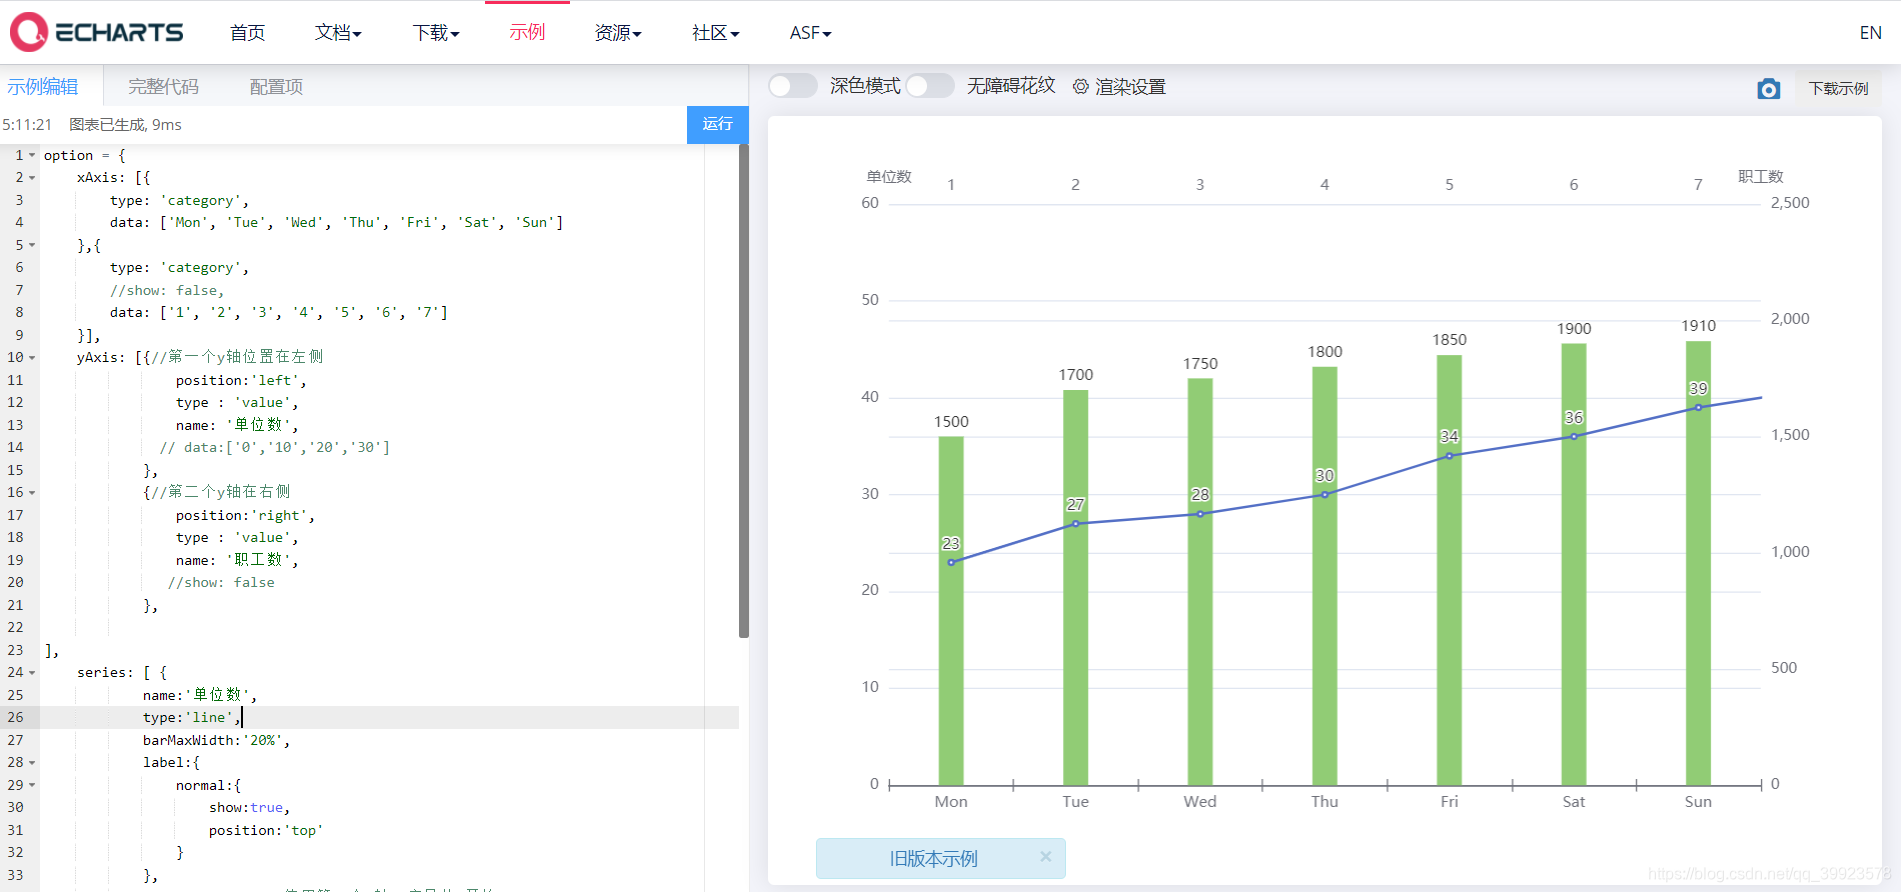Go to 首页 home page
The image size is (1901, 892).
247,33
